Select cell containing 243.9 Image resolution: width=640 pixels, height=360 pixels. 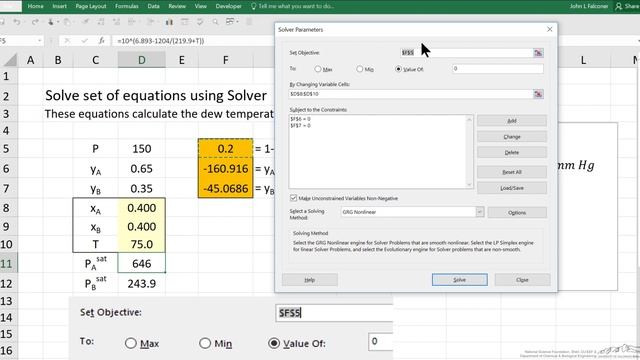click(x=142, y=283)
